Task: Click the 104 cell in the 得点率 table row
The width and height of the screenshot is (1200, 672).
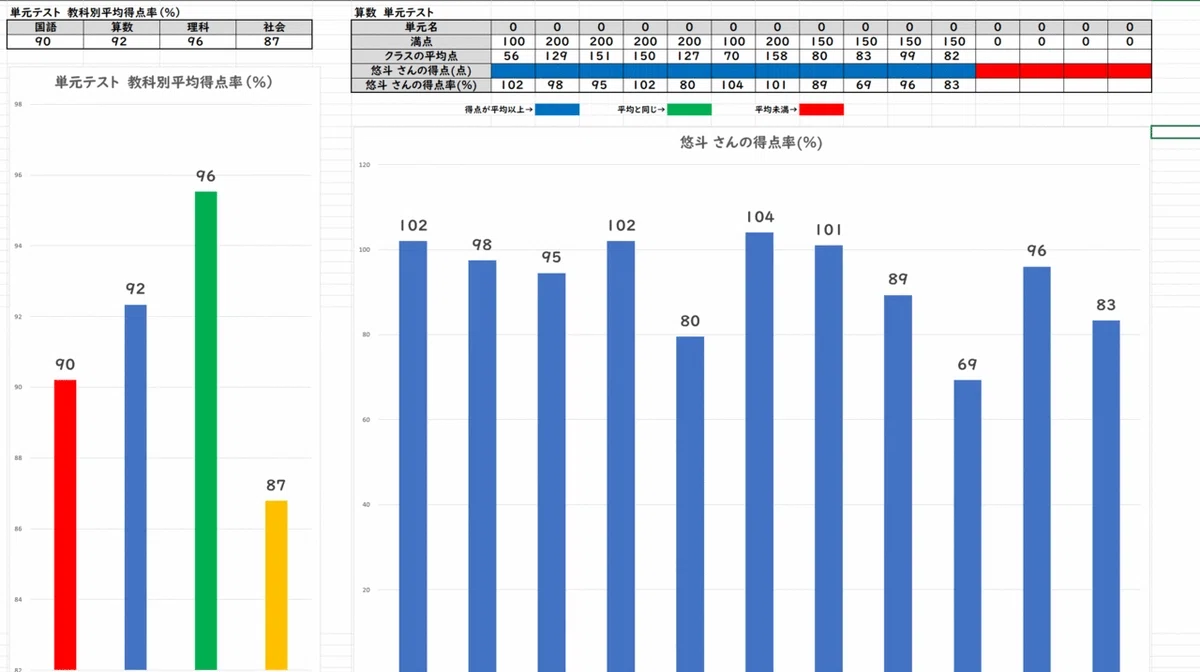Action: (733, 86)
